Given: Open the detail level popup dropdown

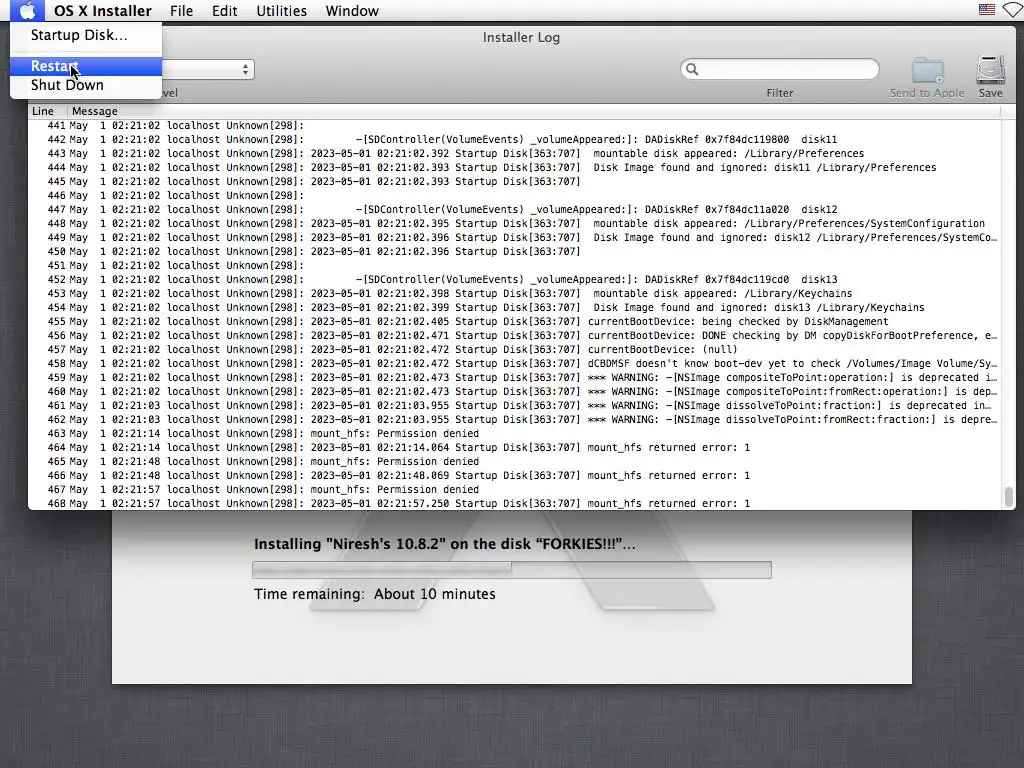Looking at the screenshot, I should coord(208,69).
